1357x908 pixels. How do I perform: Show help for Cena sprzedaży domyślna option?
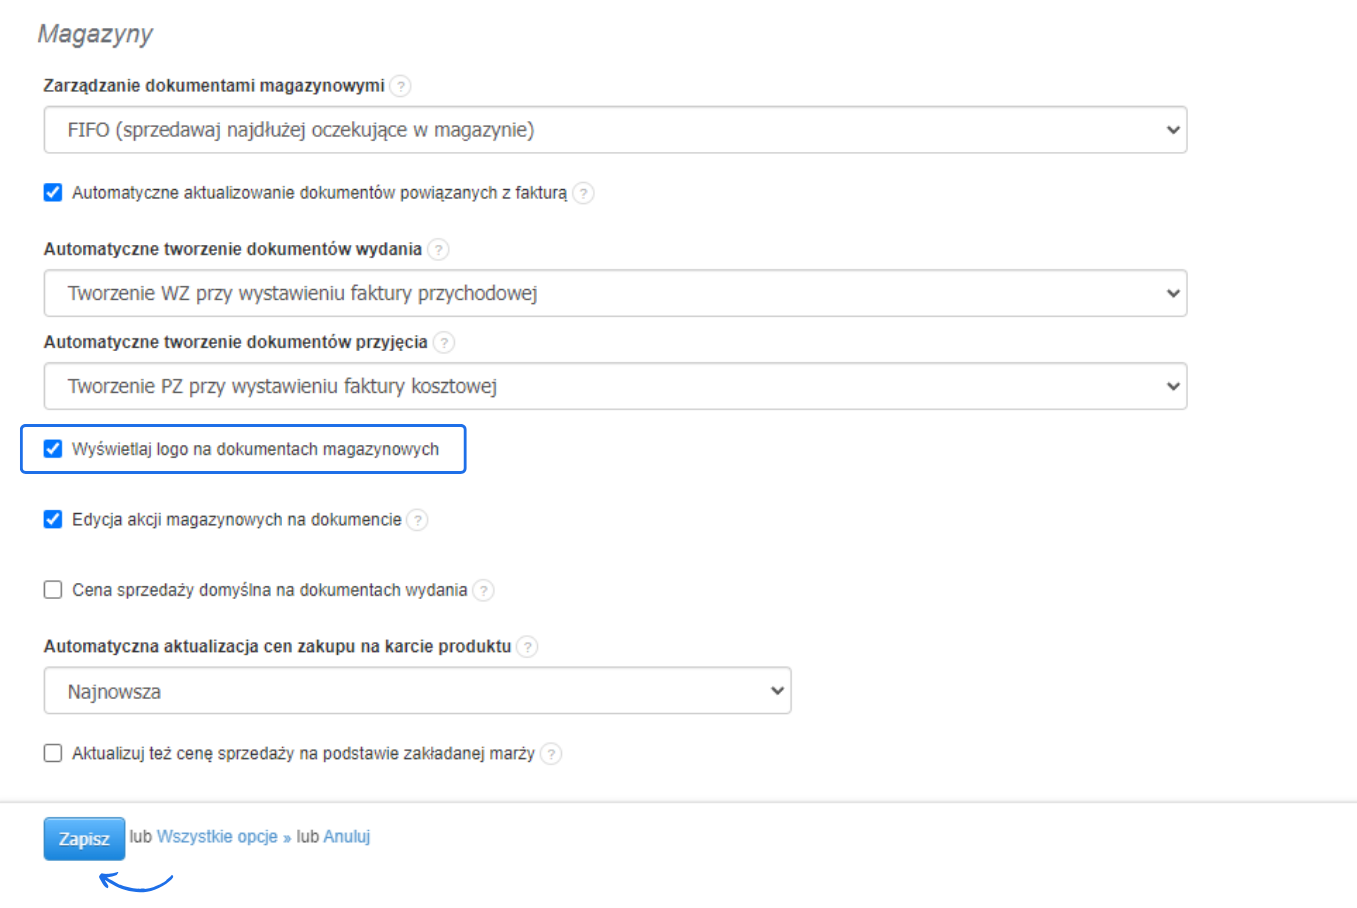pos(483,590)
